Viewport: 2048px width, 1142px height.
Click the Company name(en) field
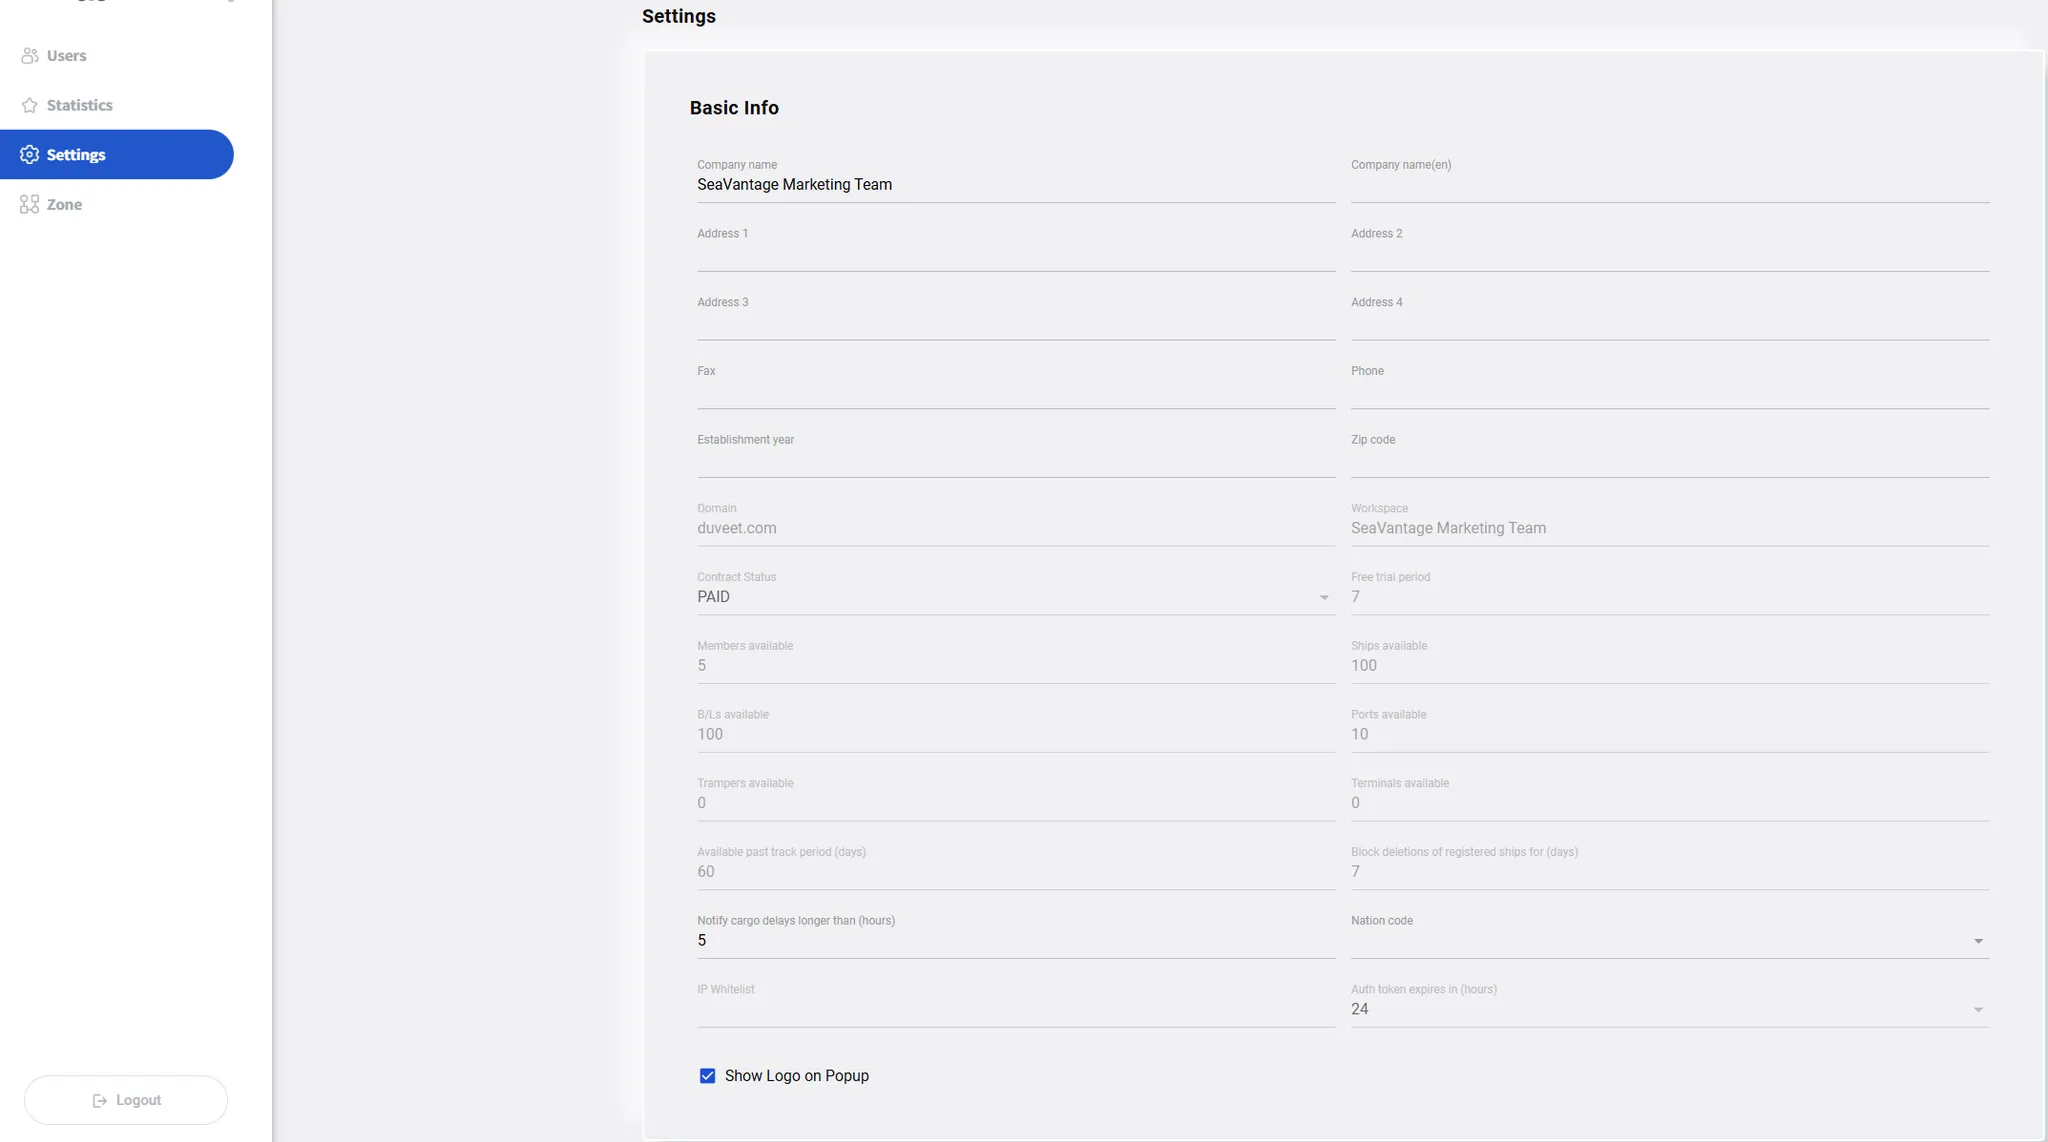[1669, 185]
